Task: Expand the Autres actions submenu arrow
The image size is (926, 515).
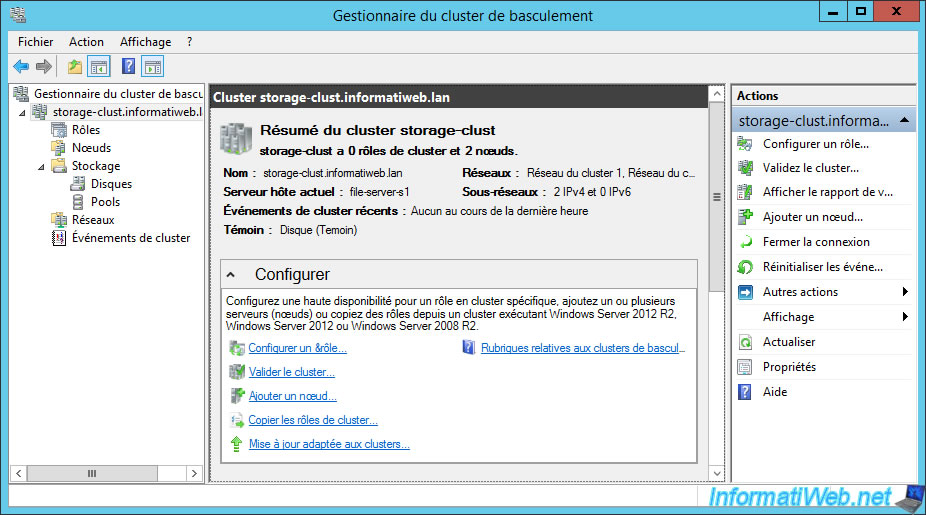Action: [x=905, y=291]
